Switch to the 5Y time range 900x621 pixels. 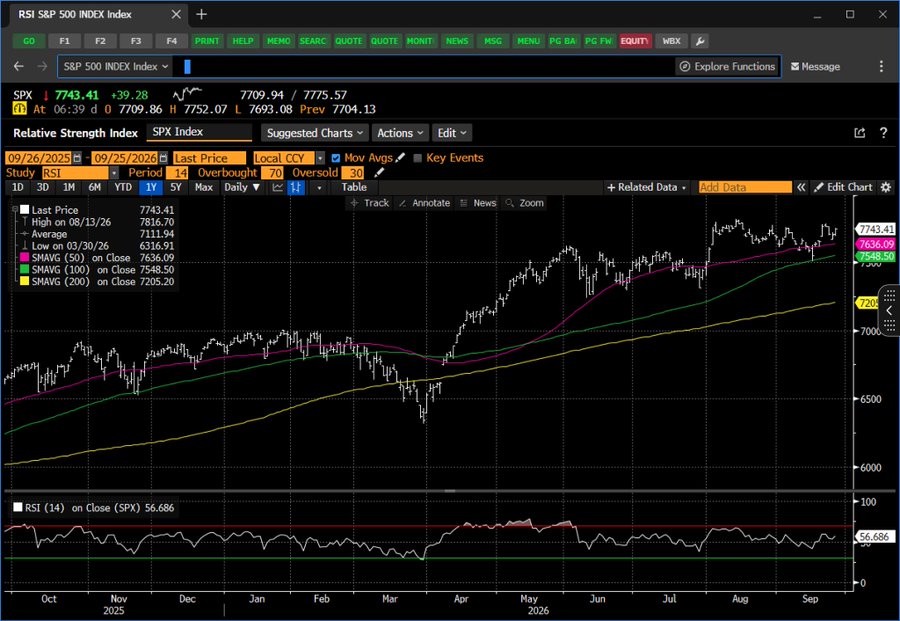tap(176, 187)
